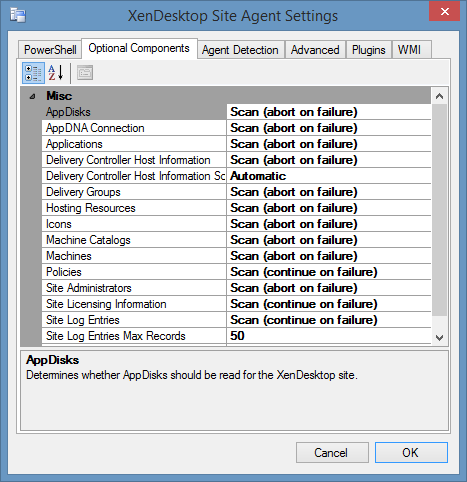Select the Delivery Groups property
467x482 pixels.
click(x=134, y=192)
